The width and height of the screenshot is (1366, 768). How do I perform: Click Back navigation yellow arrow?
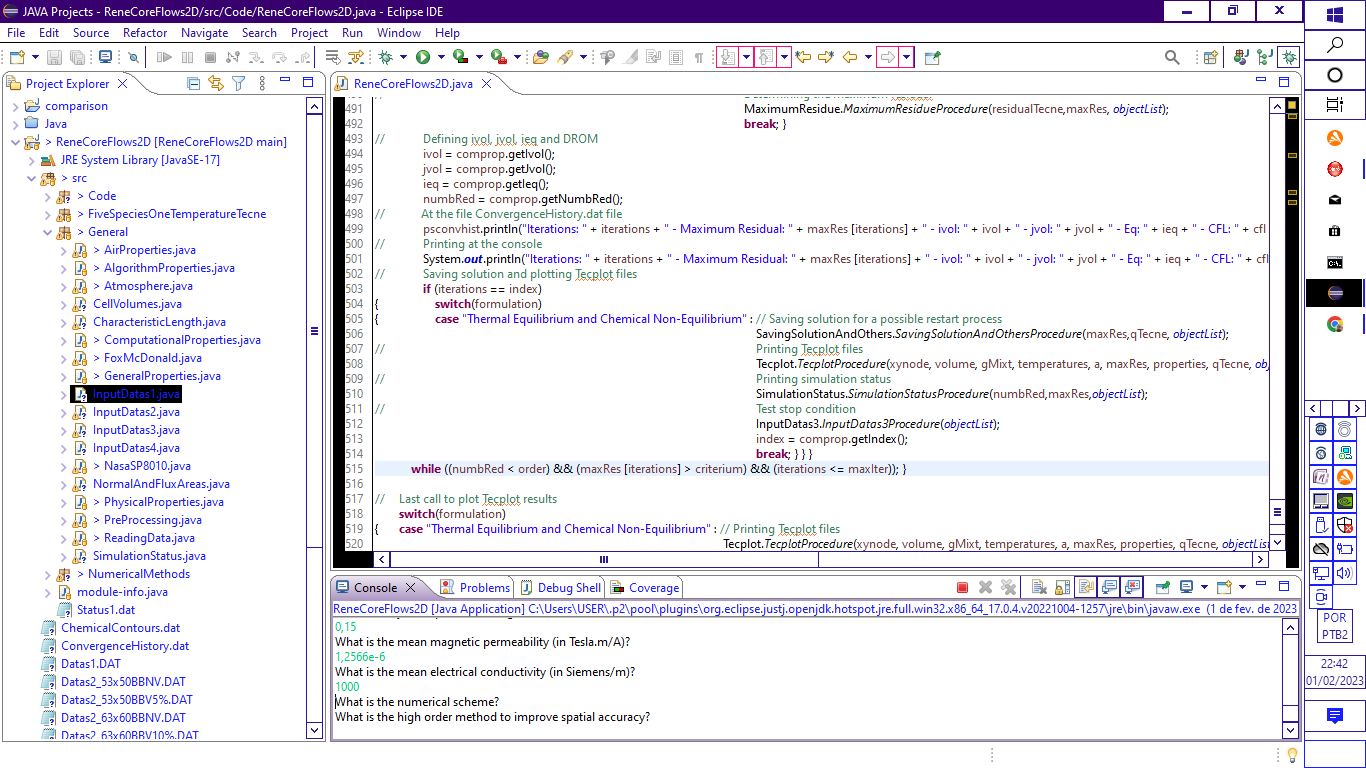coord(849,57)
